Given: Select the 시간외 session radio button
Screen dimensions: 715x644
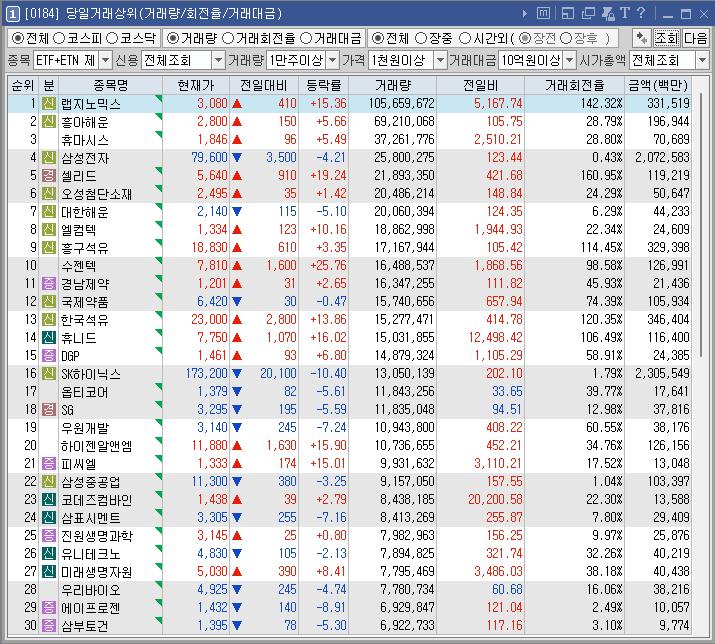Looking at the screenshot, I should tap(464, 38).
